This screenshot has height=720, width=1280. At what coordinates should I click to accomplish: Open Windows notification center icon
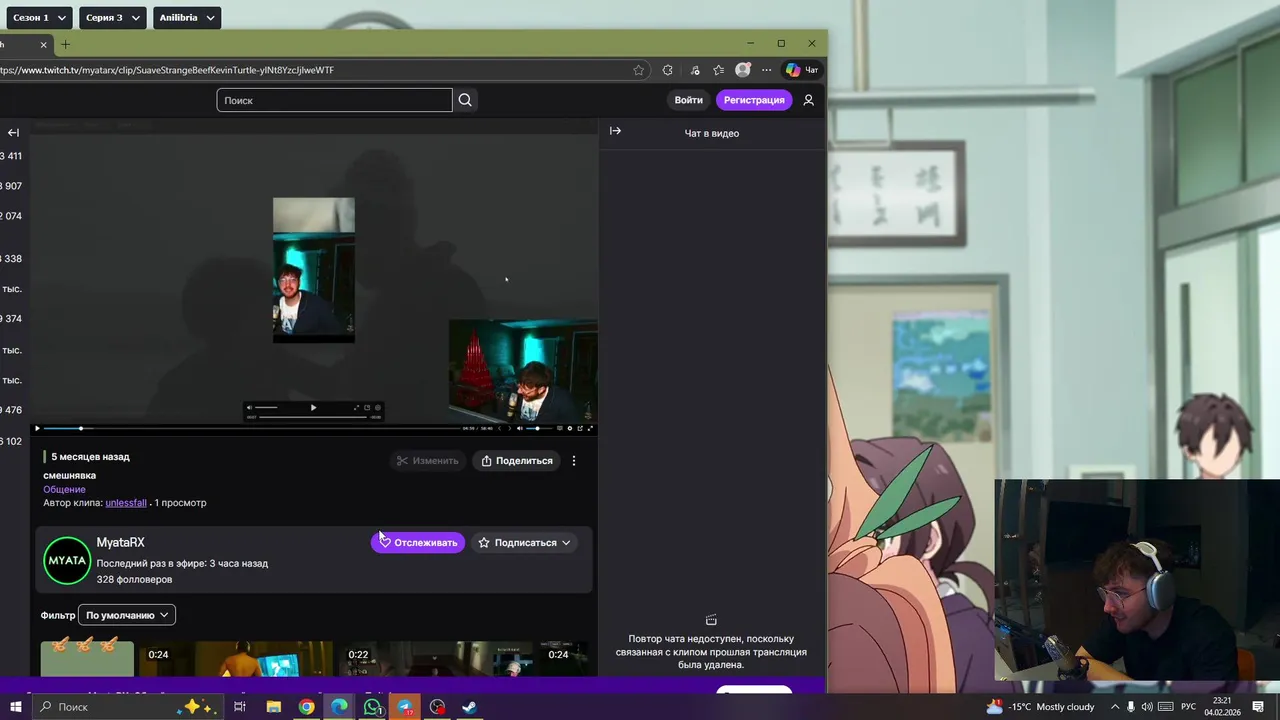[1258, 707]
